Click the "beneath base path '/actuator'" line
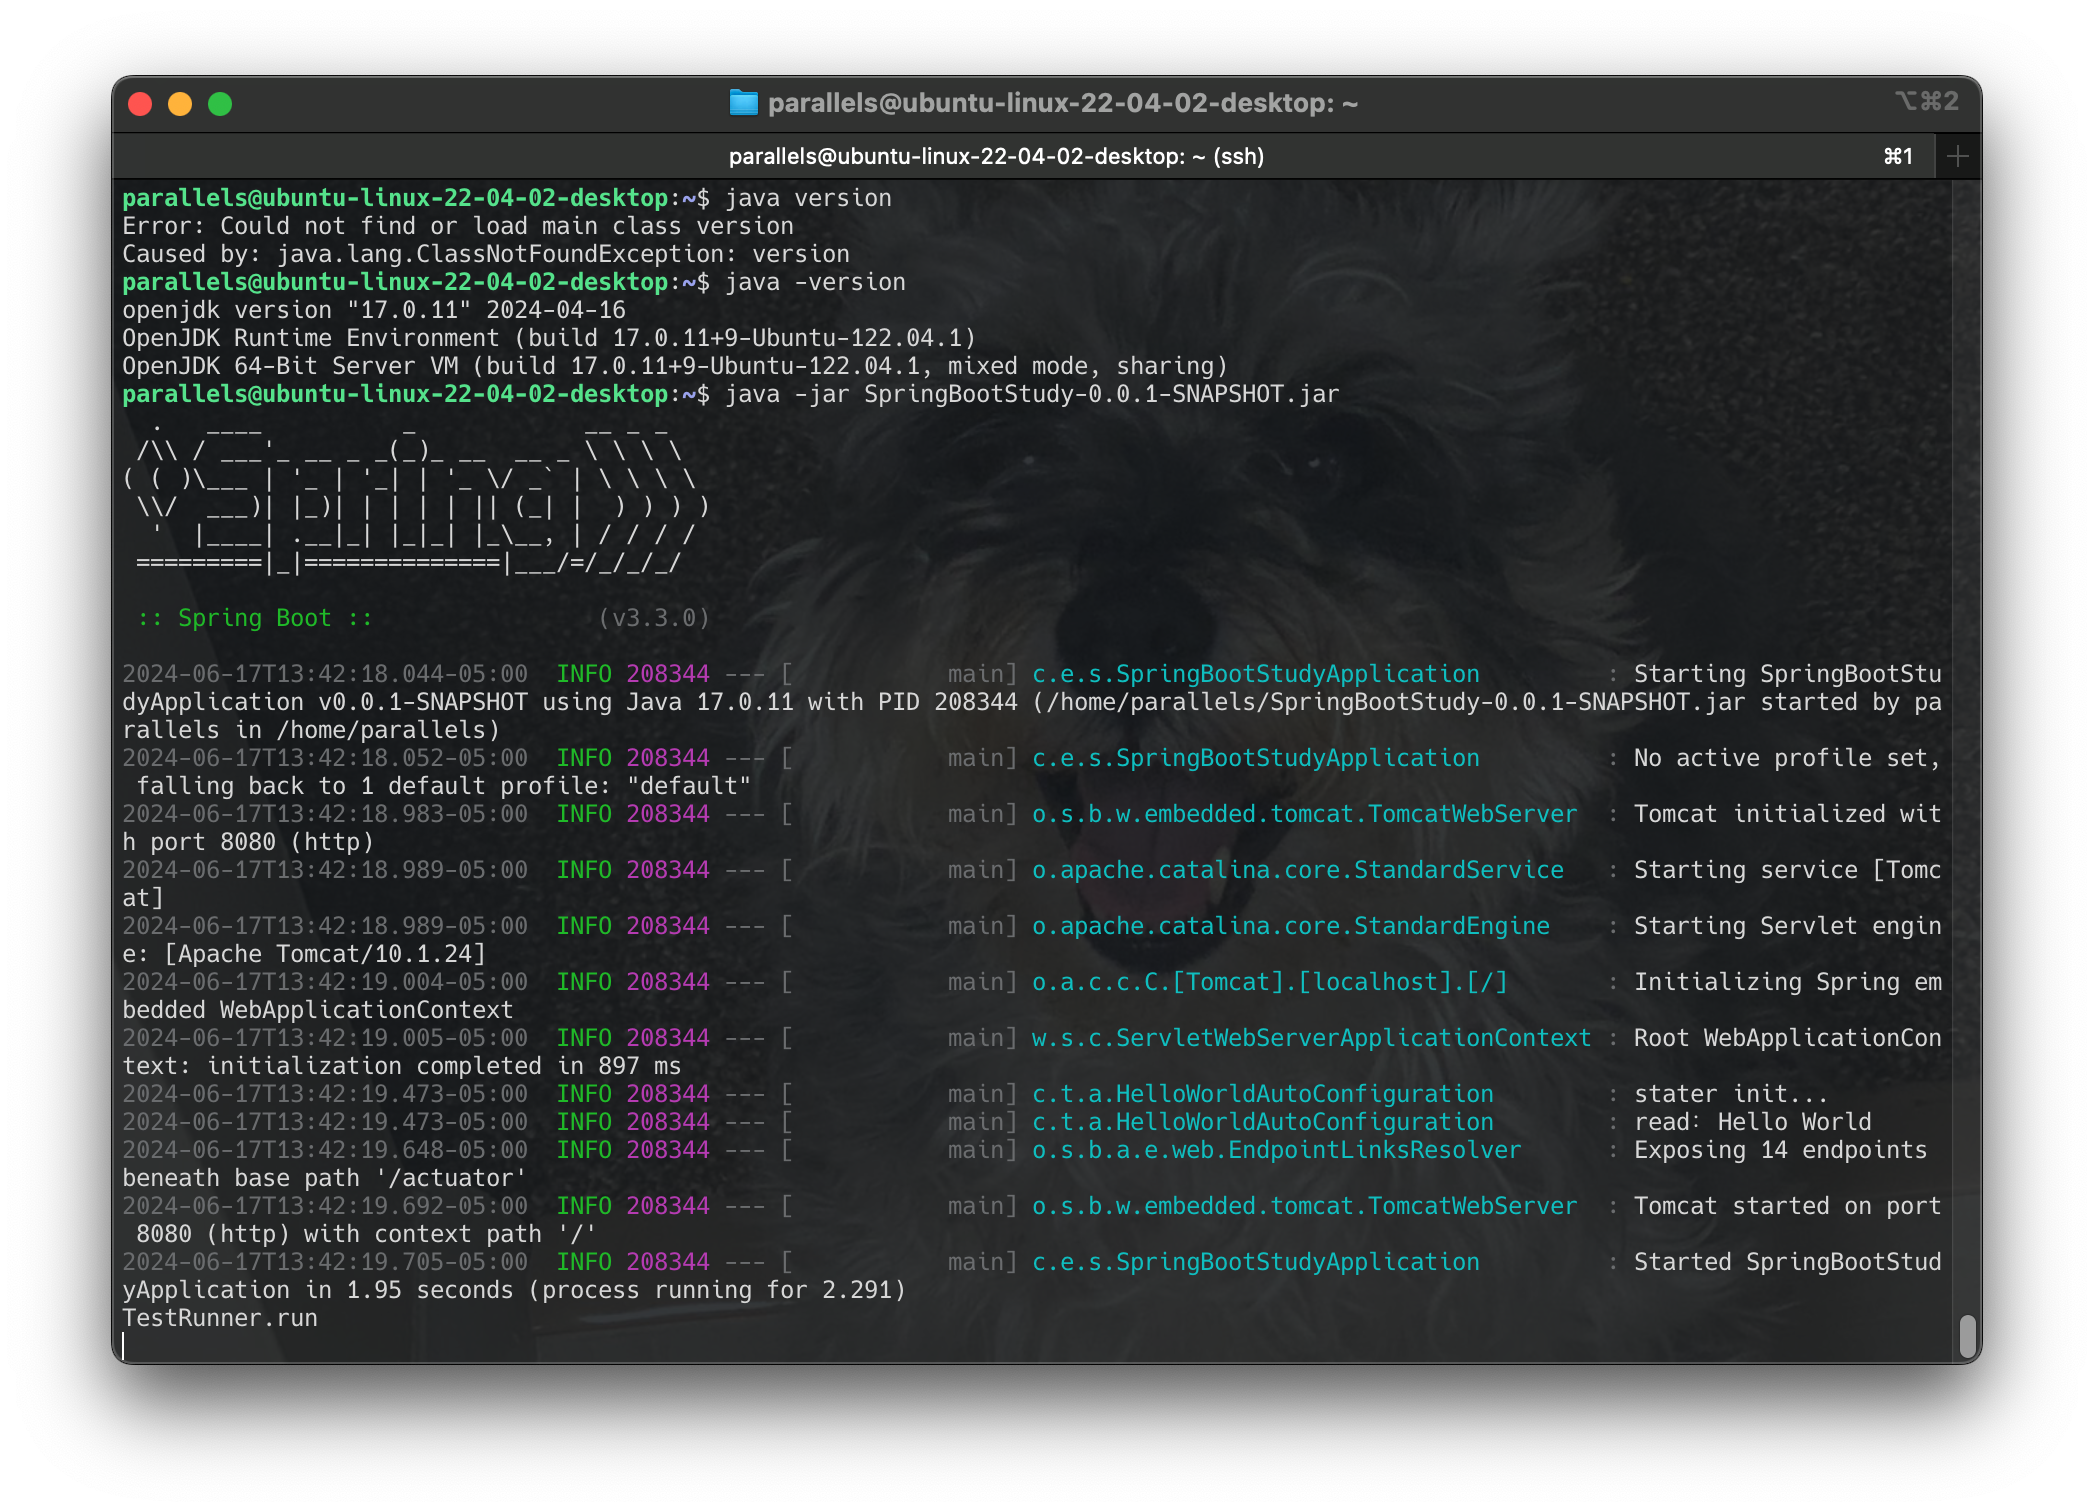 (325, 1178)
